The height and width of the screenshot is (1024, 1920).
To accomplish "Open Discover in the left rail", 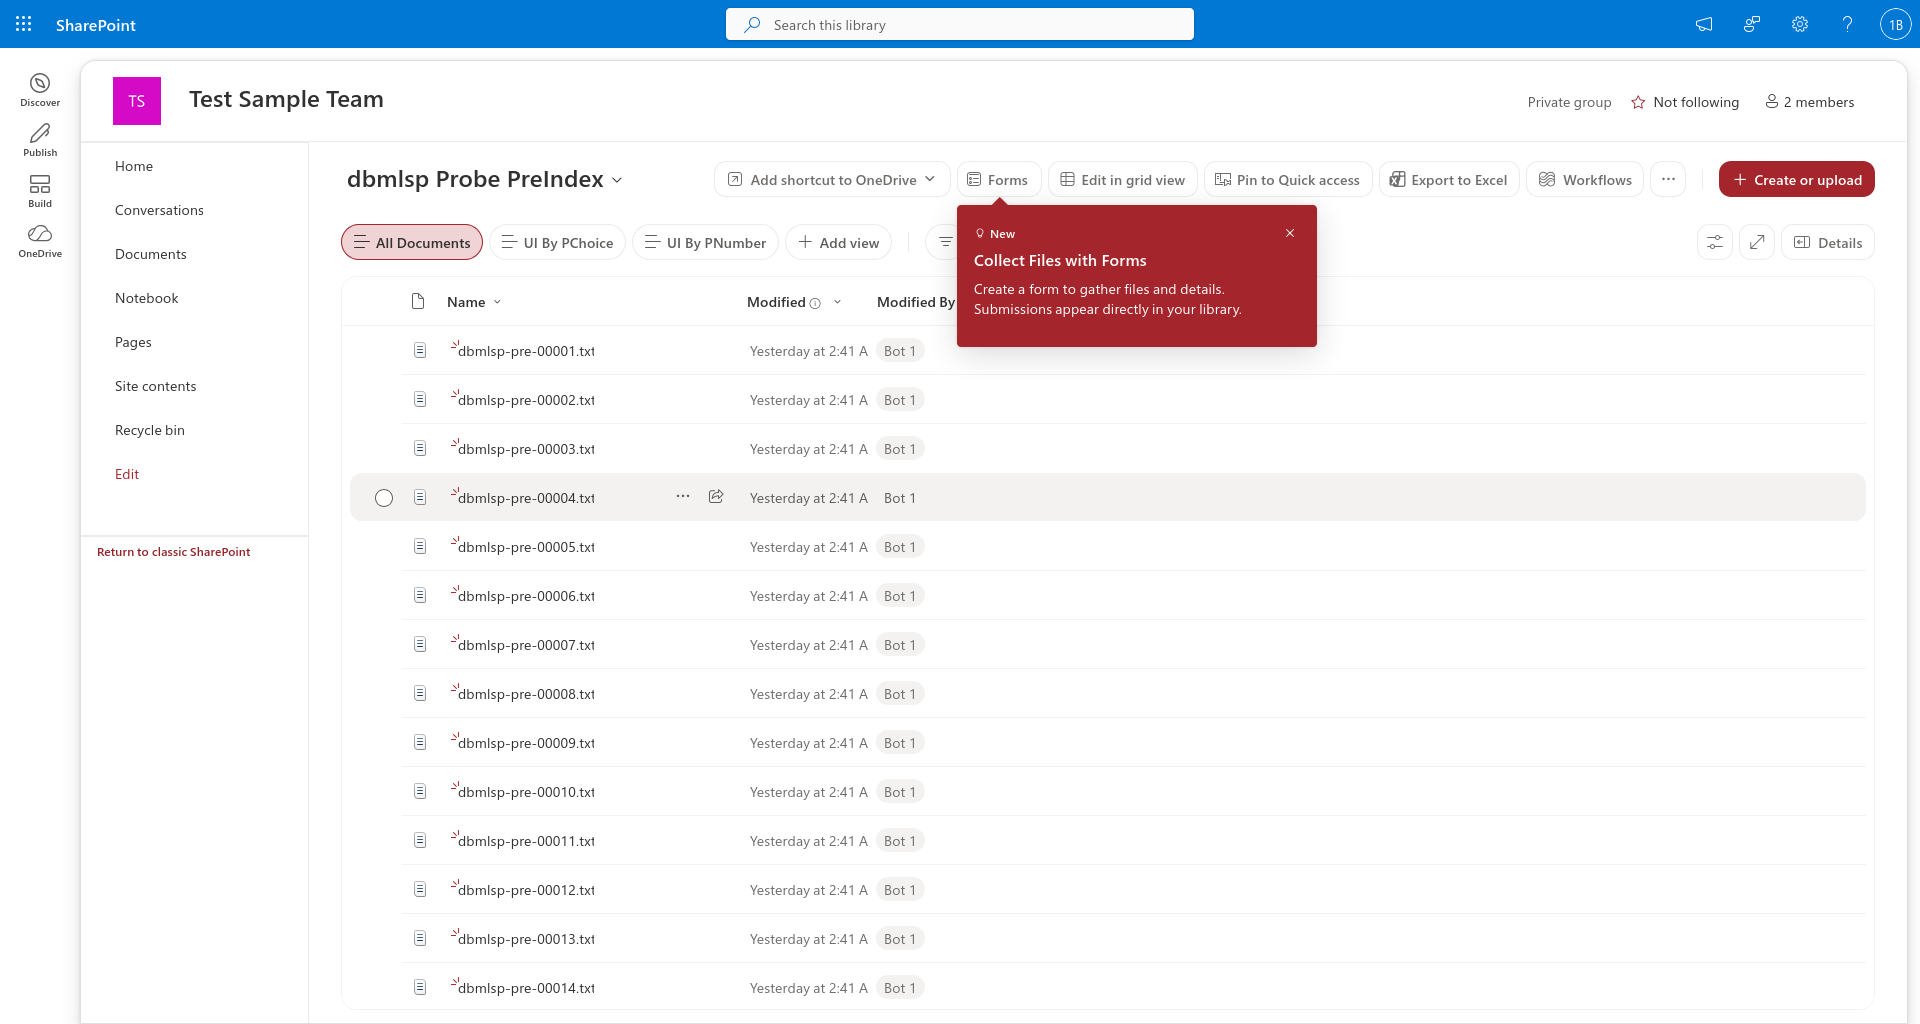I will coord(40,90).
